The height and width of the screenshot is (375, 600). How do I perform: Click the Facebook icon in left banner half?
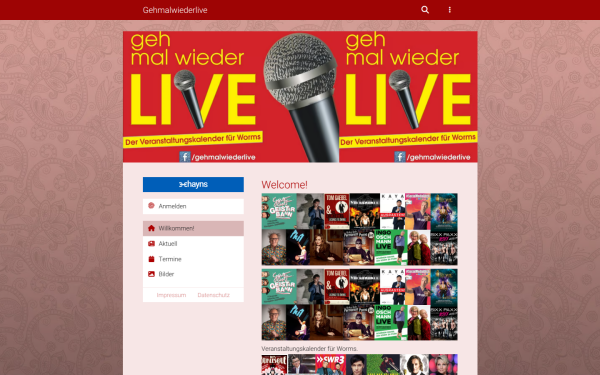(x=185, y=157)
